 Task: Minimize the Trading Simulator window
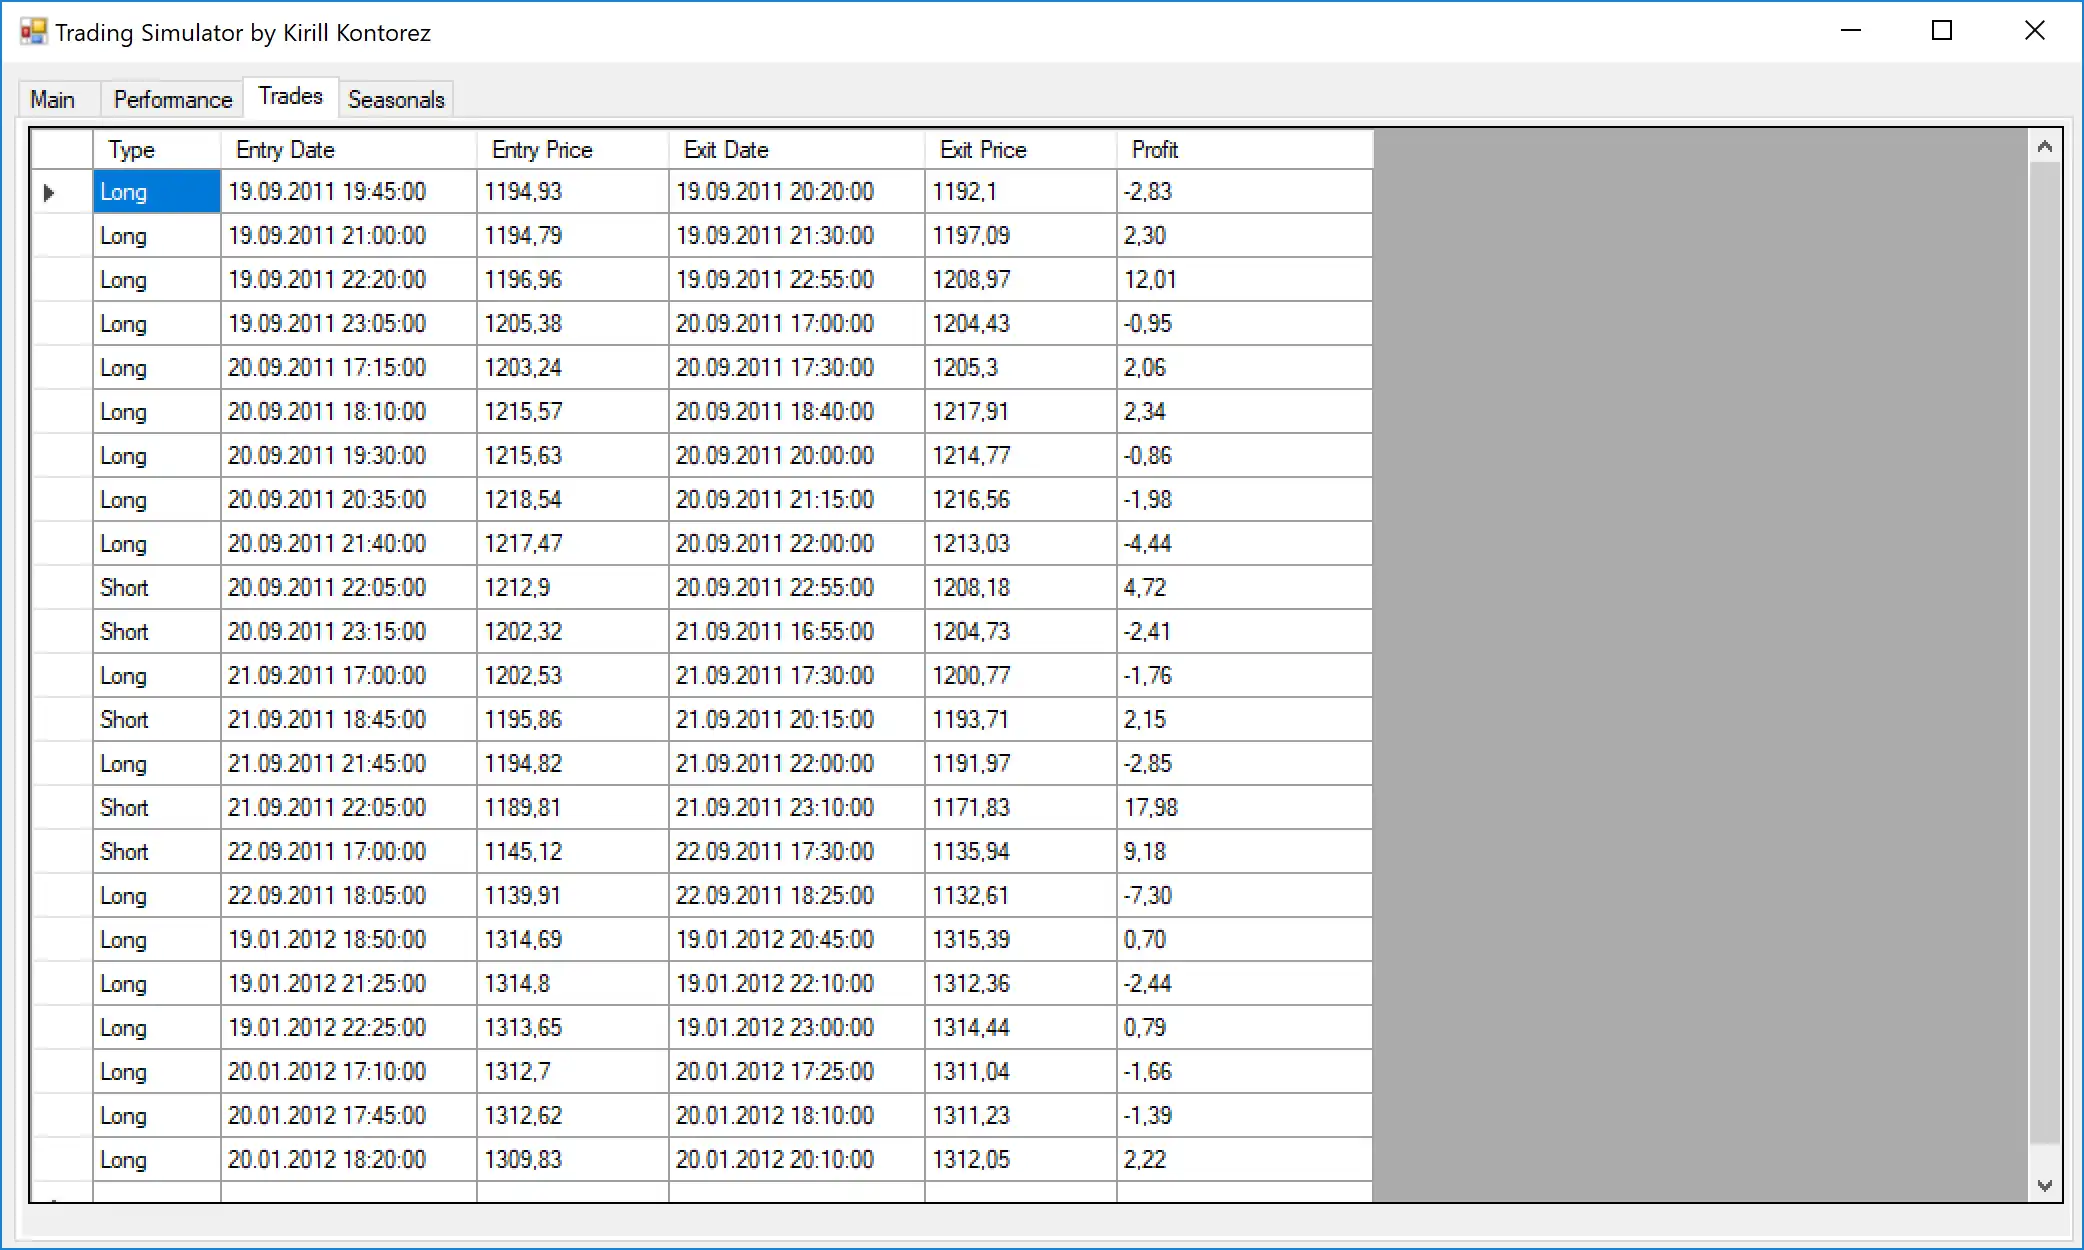tap(1850, 31)
